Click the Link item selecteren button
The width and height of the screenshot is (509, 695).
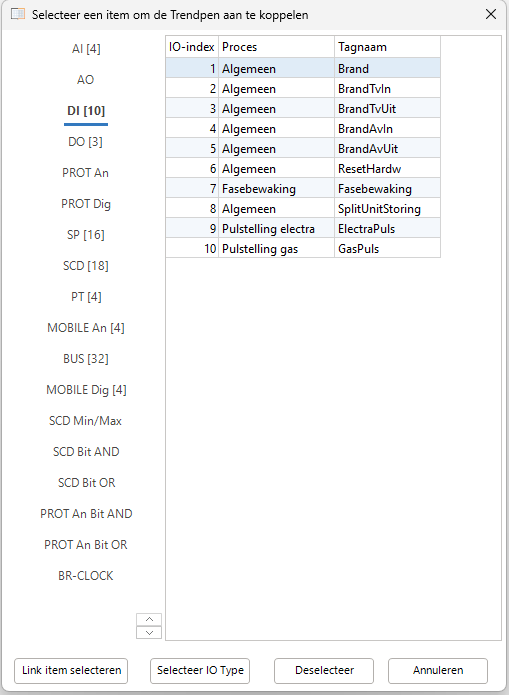click(x=71, y=671)
